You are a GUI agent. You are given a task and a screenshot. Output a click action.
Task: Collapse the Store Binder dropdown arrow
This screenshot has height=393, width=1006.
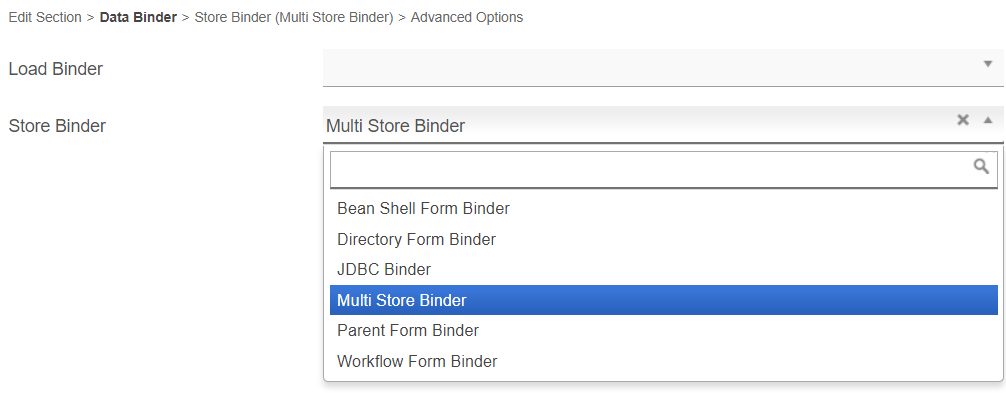pos(988,120)
